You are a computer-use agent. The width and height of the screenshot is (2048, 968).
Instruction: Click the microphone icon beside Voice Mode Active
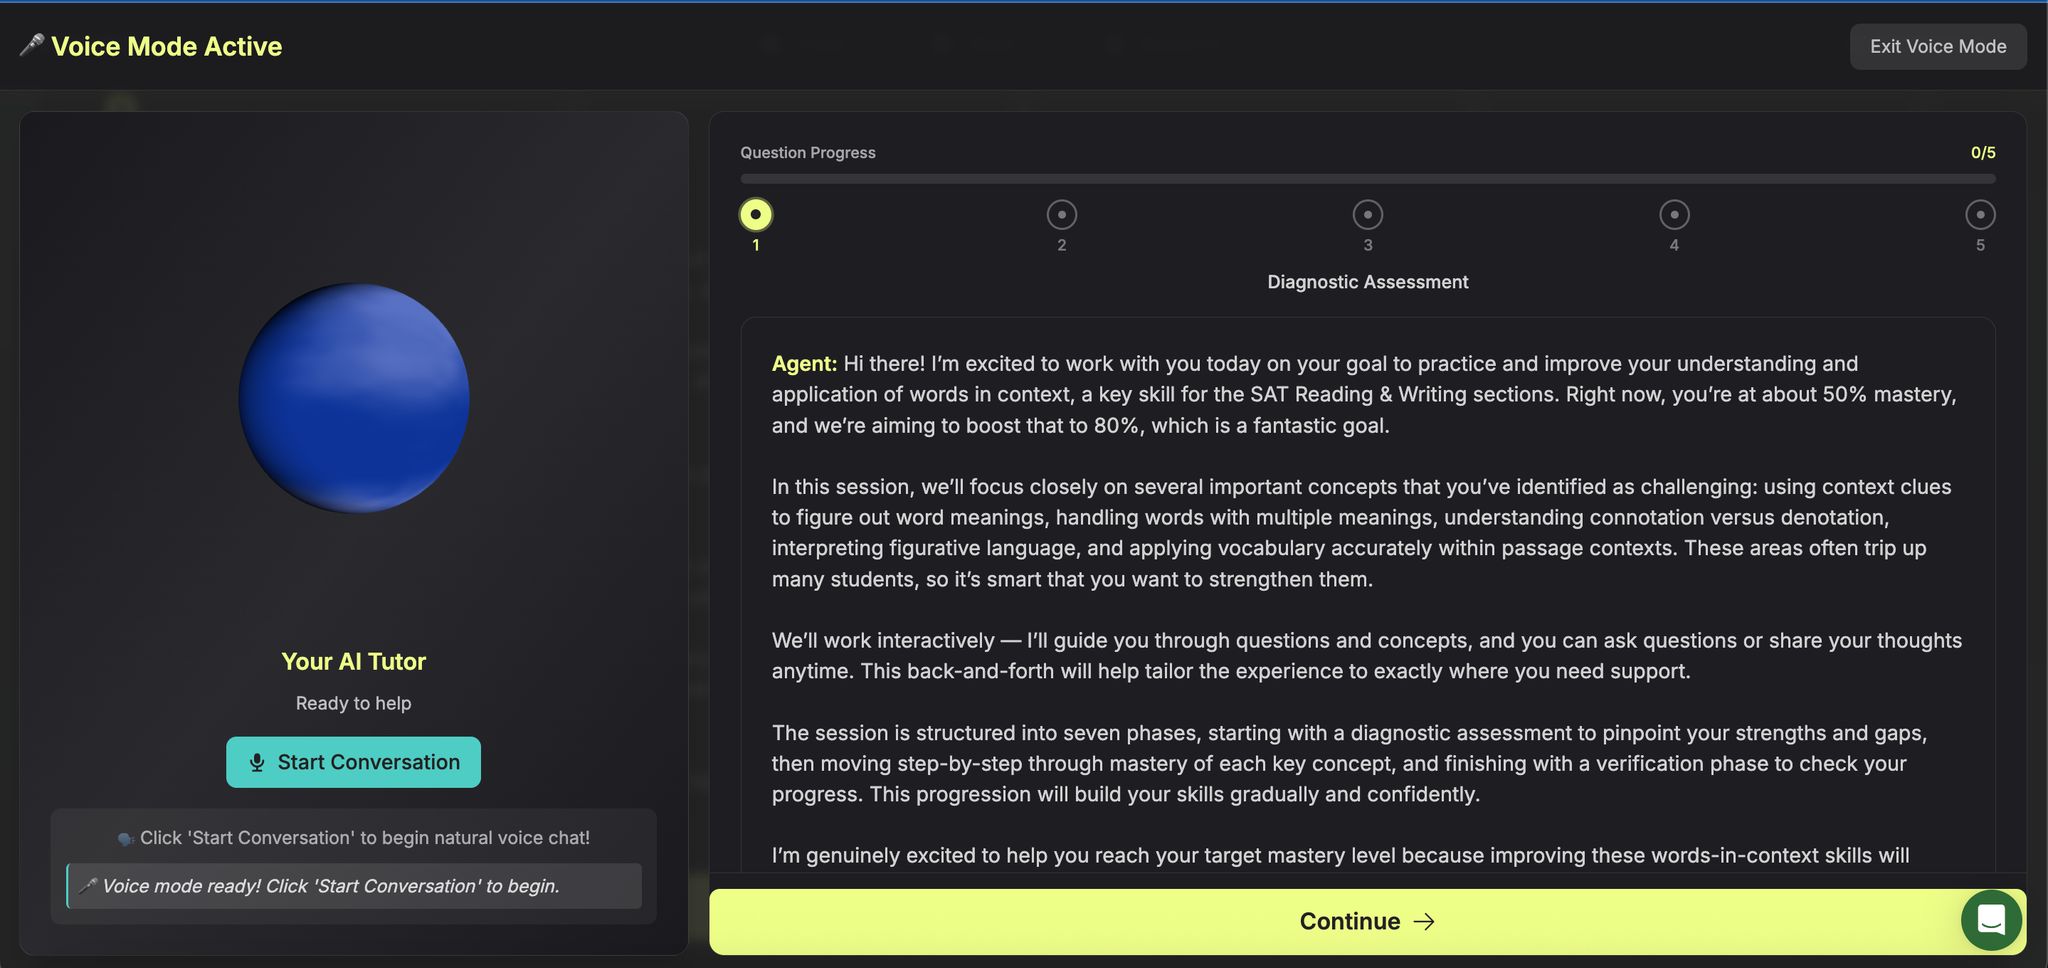click(31, 46)
